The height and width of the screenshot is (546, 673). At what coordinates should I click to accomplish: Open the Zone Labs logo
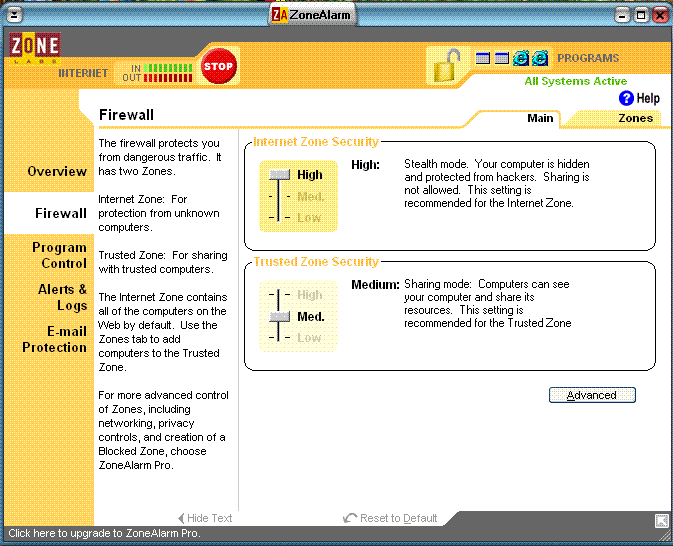(x=35, y=48)
